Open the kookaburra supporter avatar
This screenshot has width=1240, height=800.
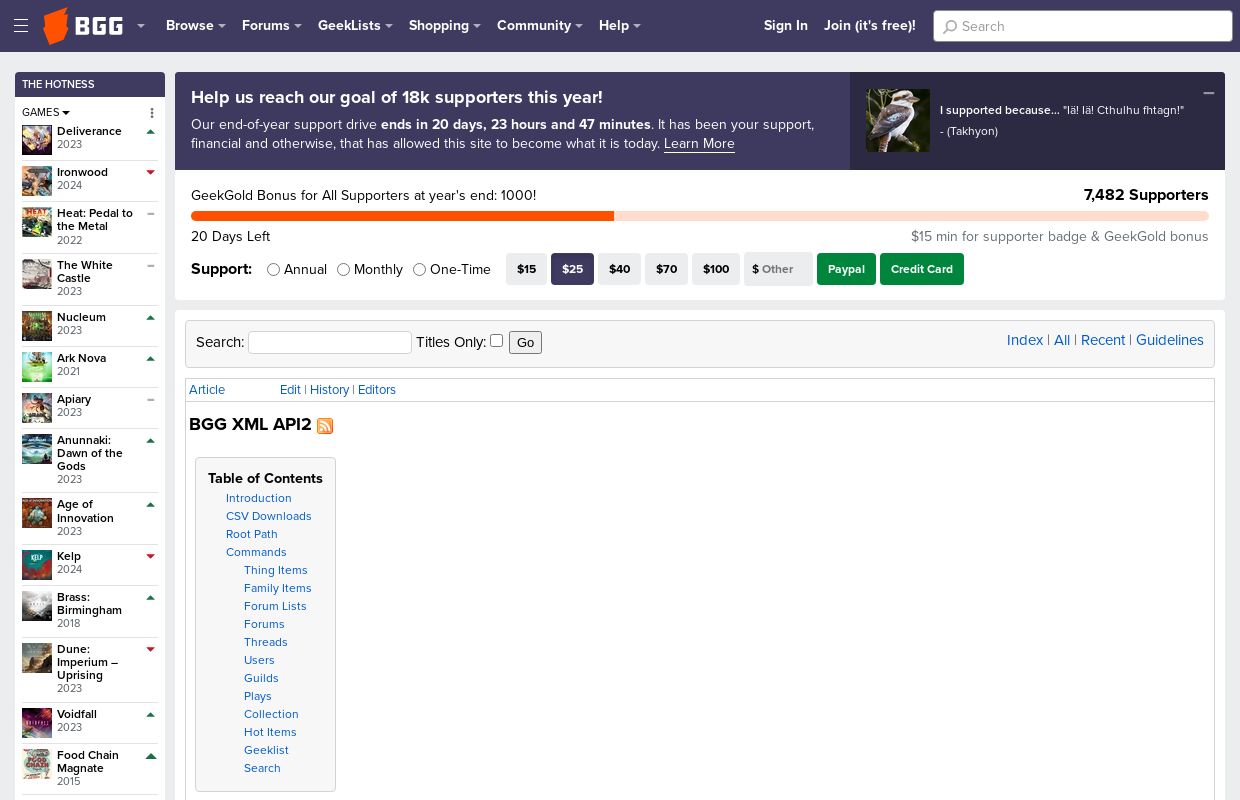[898, 120]
